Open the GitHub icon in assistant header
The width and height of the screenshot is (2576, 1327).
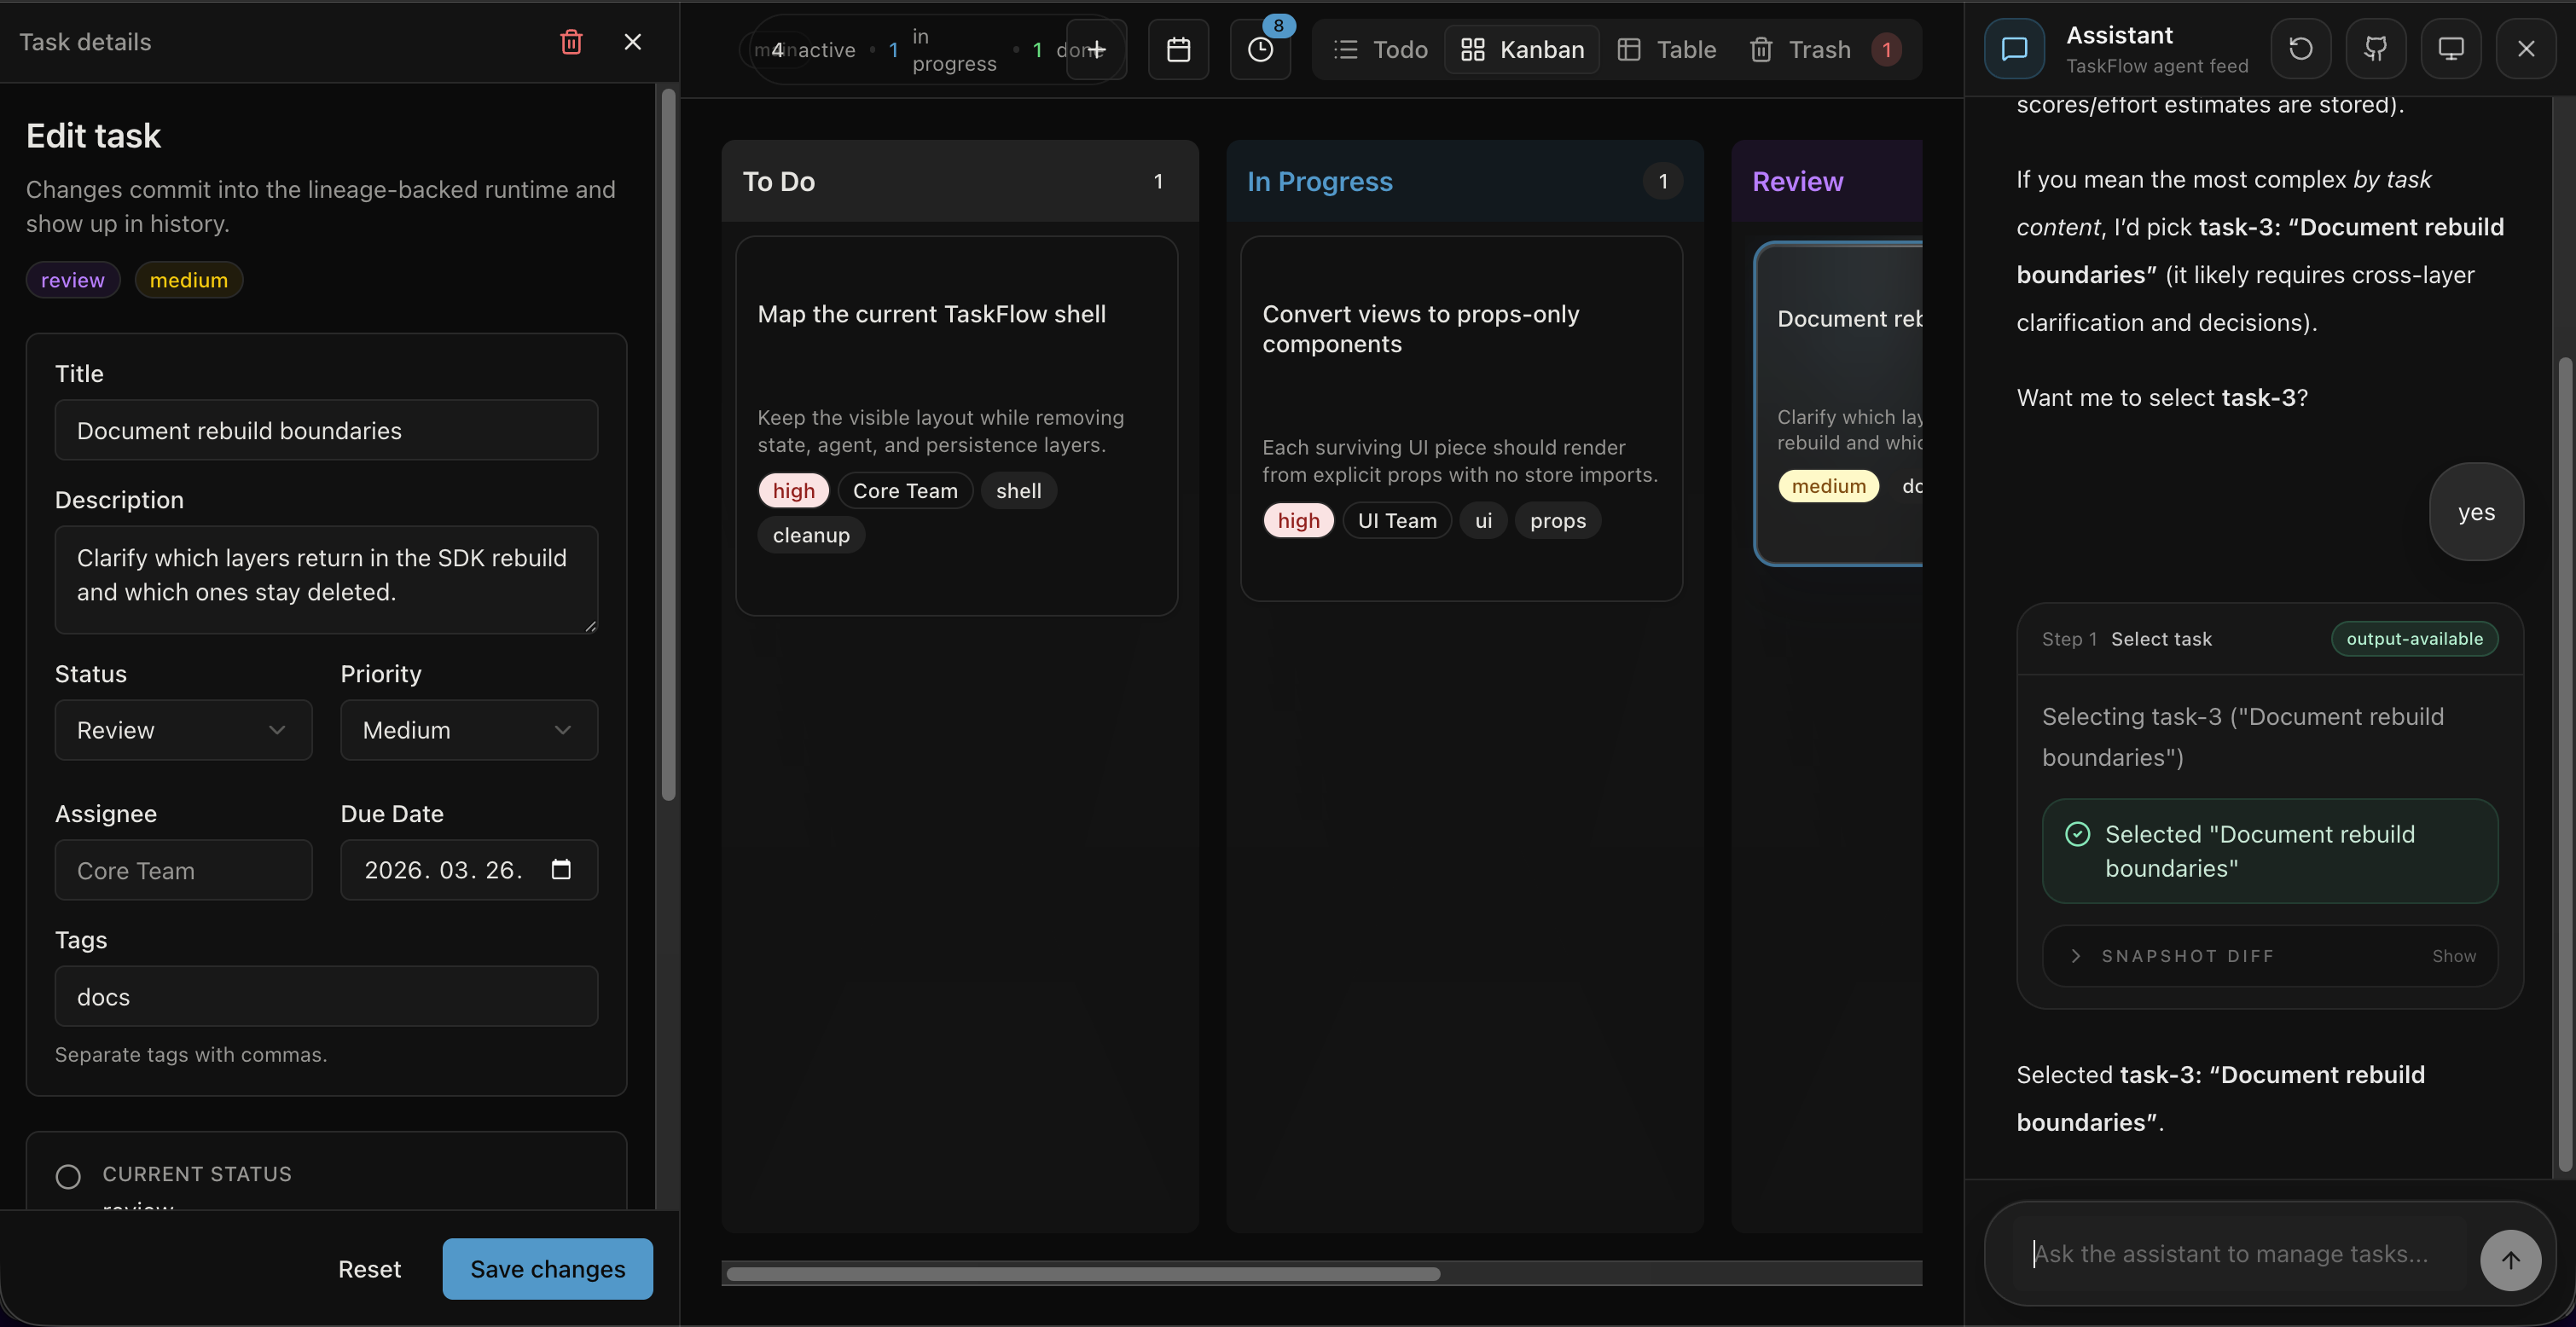coord(2375,48)
